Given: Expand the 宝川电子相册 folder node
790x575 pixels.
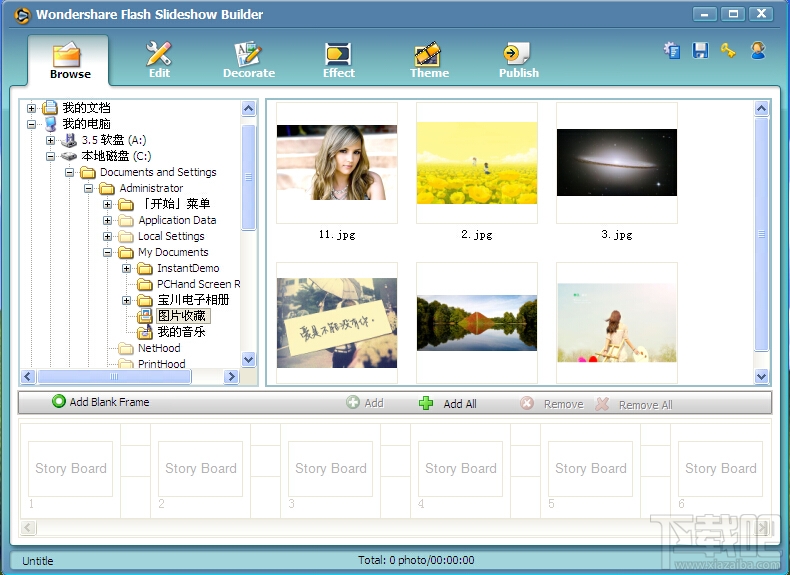Looking at the screenshot, I should tap(126, 300).
